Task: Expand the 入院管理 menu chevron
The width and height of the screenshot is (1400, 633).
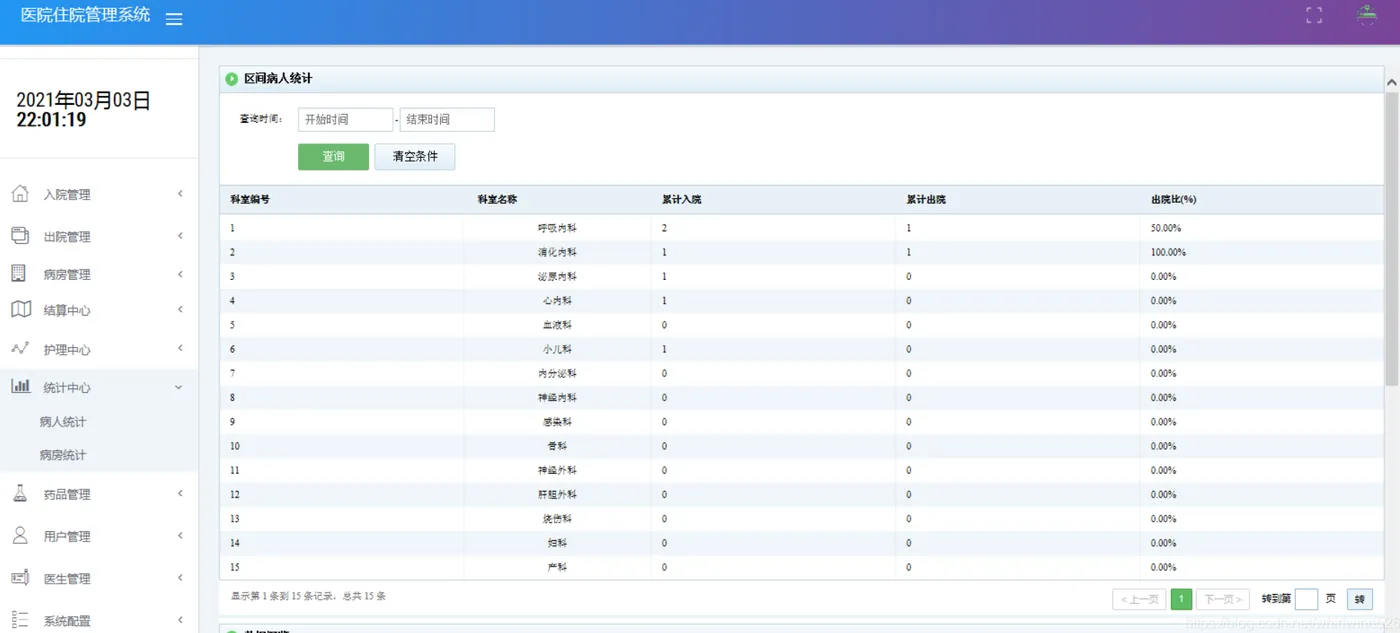Action: pyautogui.click(x=180, y=194)
